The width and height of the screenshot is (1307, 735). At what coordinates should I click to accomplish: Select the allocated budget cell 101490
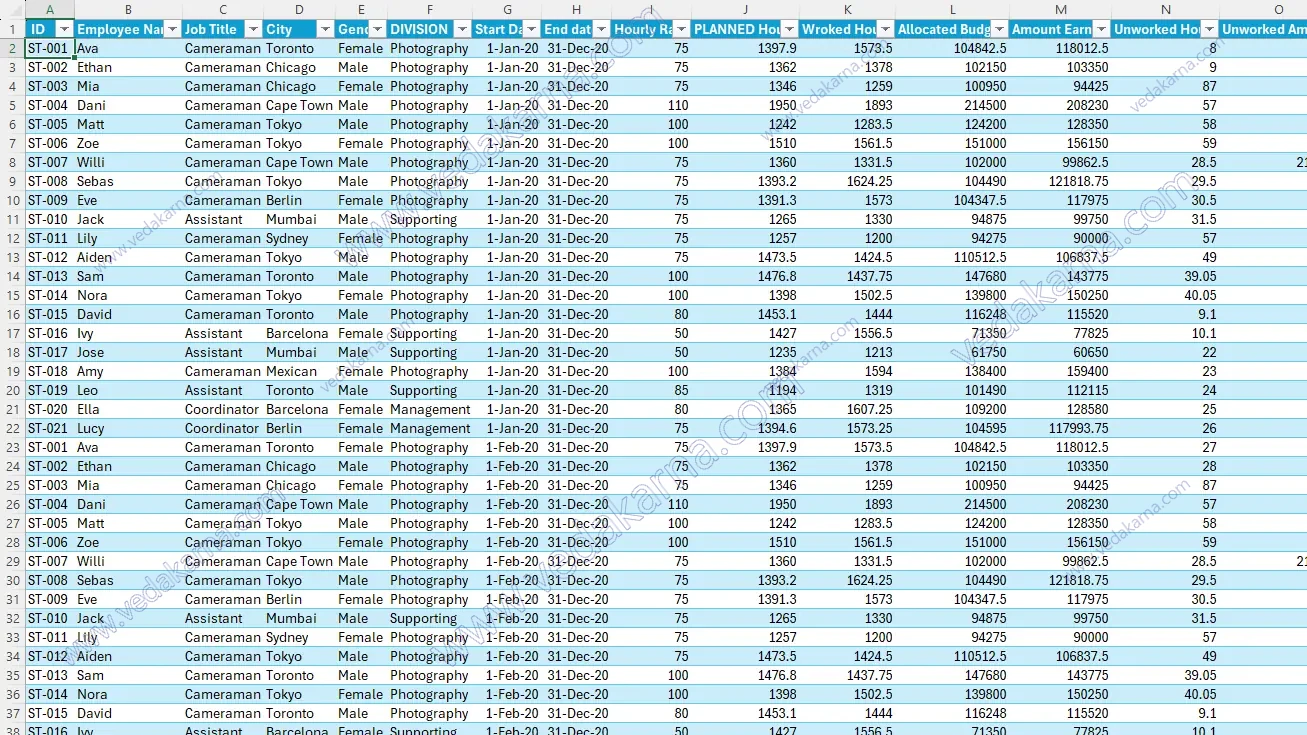point(952,390)
